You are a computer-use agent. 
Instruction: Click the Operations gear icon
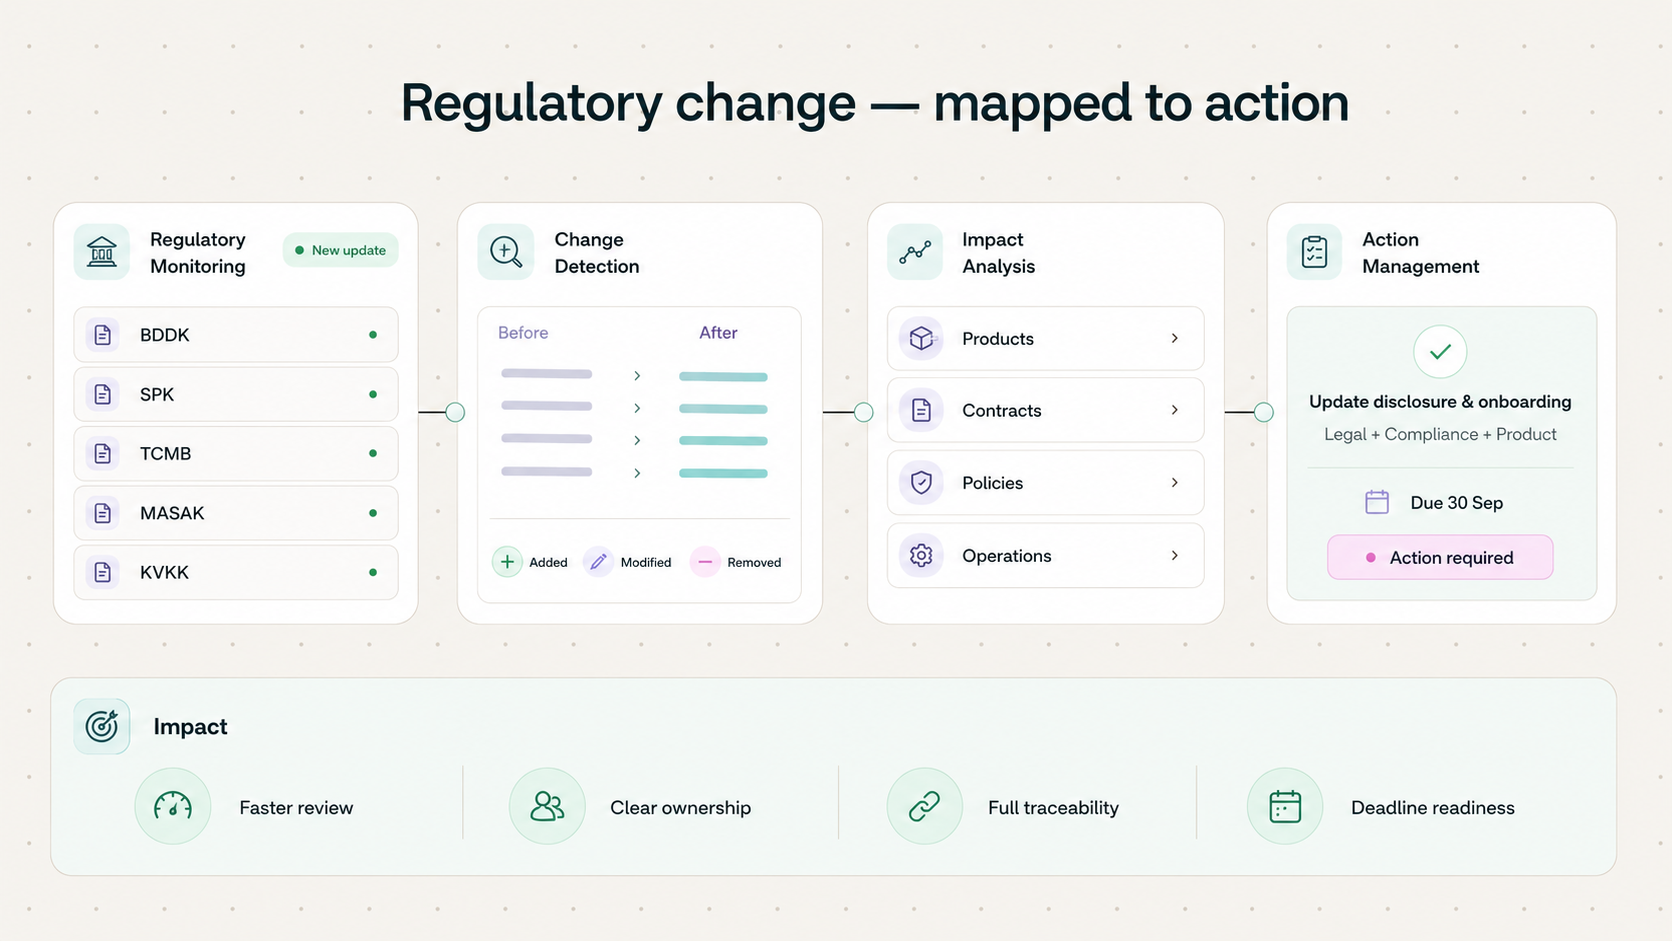921,555
